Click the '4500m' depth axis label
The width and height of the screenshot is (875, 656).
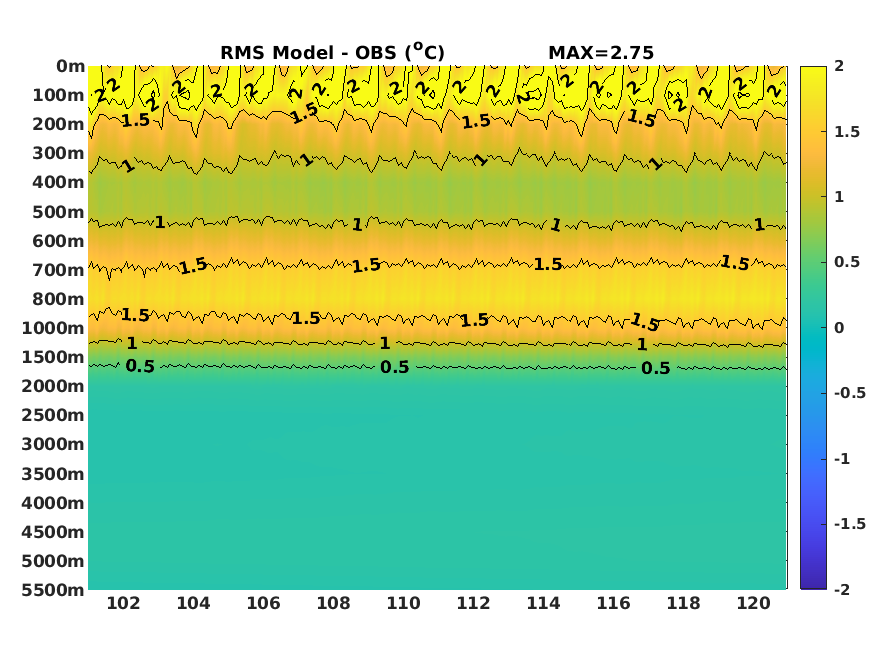click(x=53, y=533)
